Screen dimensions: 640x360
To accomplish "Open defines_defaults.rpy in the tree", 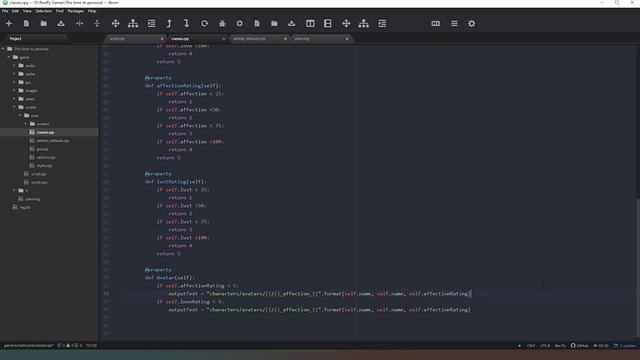I will [53, 140].
